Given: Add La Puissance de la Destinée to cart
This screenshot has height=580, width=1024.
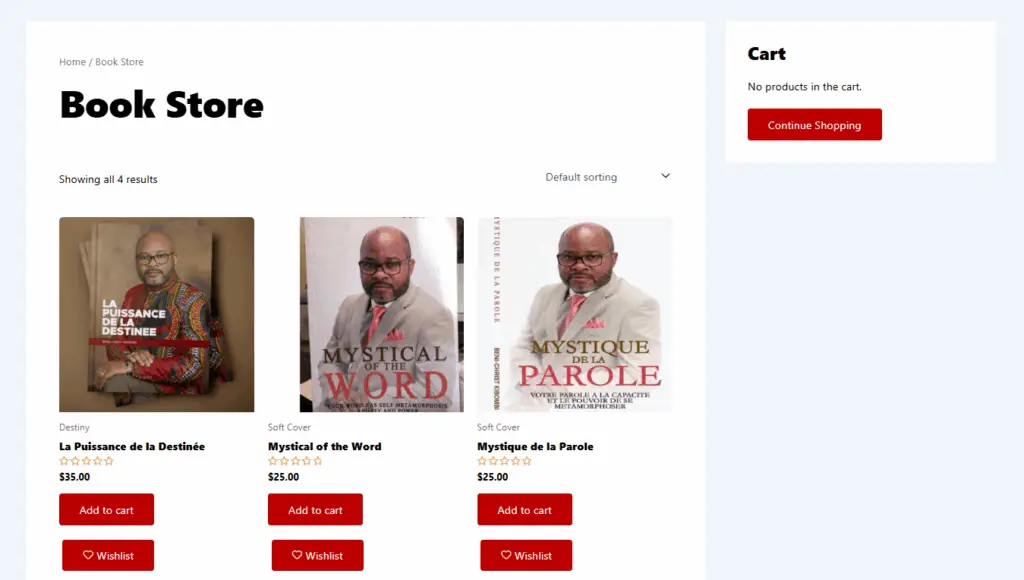Looking at the screenshot, I should pyautogui.click(x=106, y=509).
